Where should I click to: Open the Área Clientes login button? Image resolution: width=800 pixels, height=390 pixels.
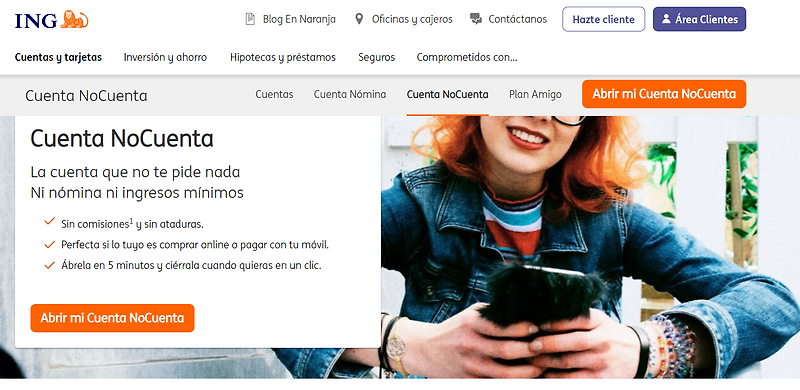(699, 19)
